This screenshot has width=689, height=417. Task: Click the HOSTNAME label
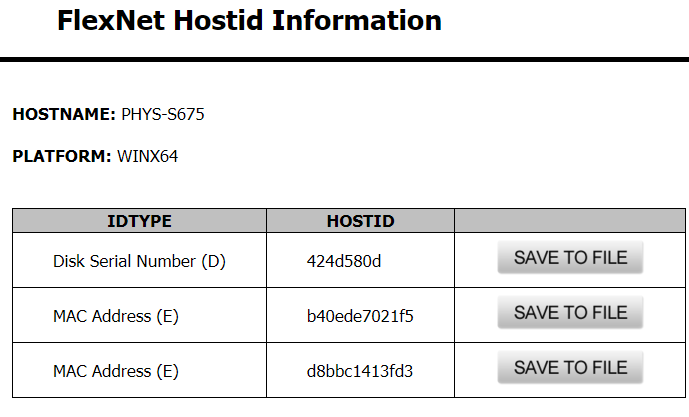click(x=64, y=114)
